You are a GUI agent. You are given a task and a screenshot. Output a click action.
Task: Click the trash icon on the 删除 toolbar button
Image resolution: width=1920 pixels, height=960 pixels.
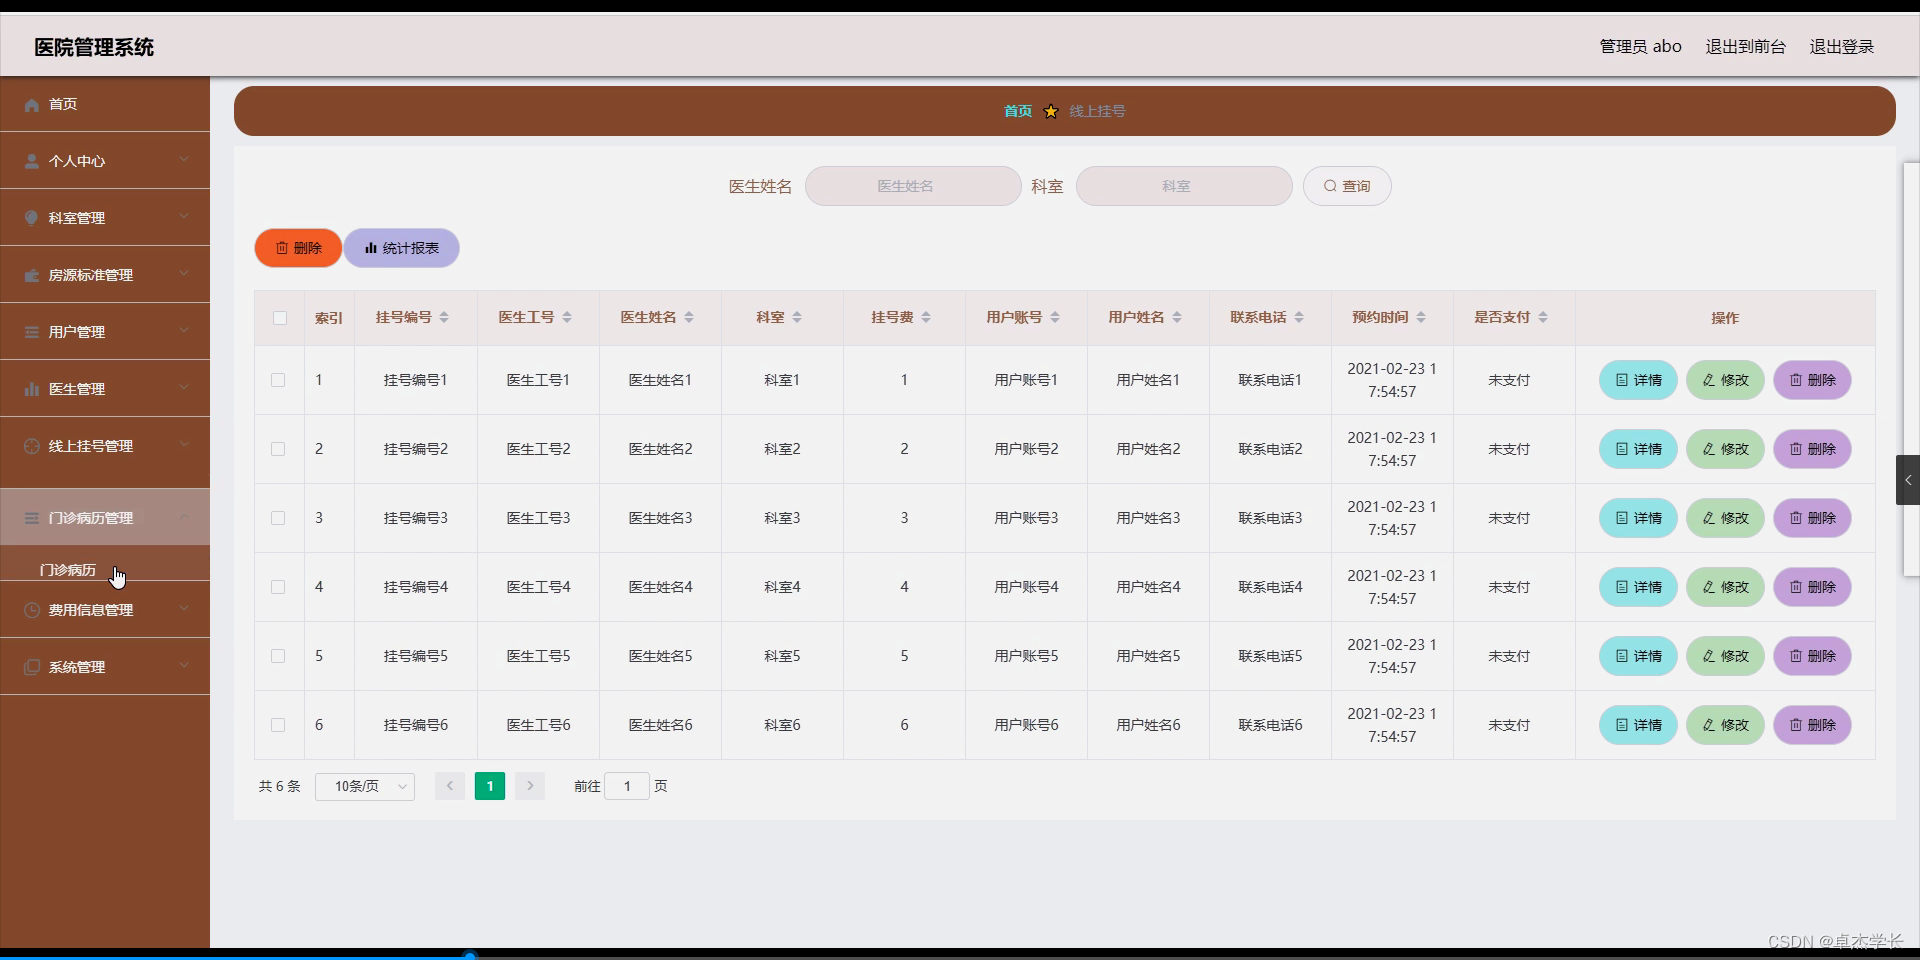(x=283, y=247)
